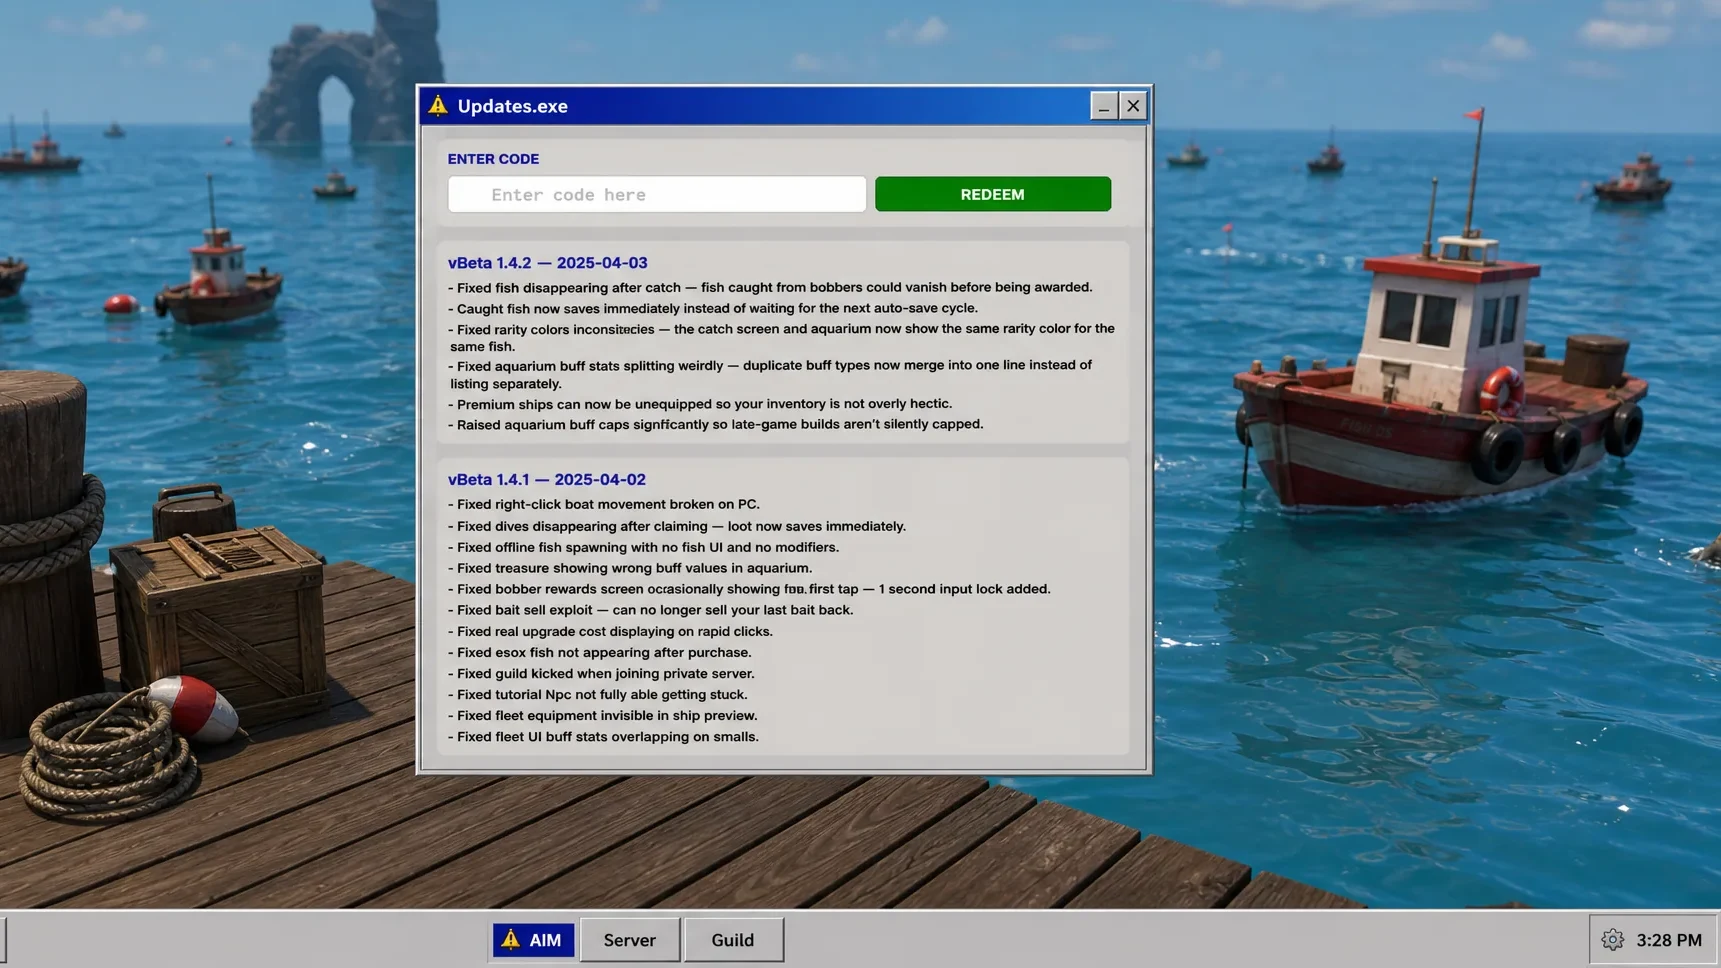Screen dimensions: 1721x968
Task: Click the Updates.exe title text
Action: pyautogui.click(x=512, y=106)
